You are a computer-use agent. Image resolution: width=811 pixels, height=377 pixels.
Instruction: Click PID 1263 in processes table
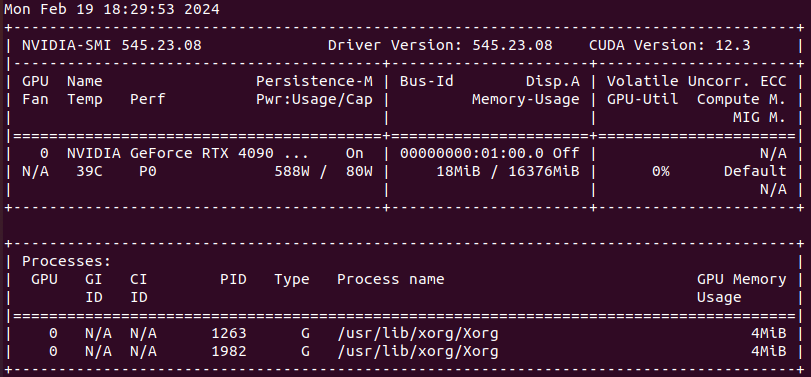pos(229,334)
